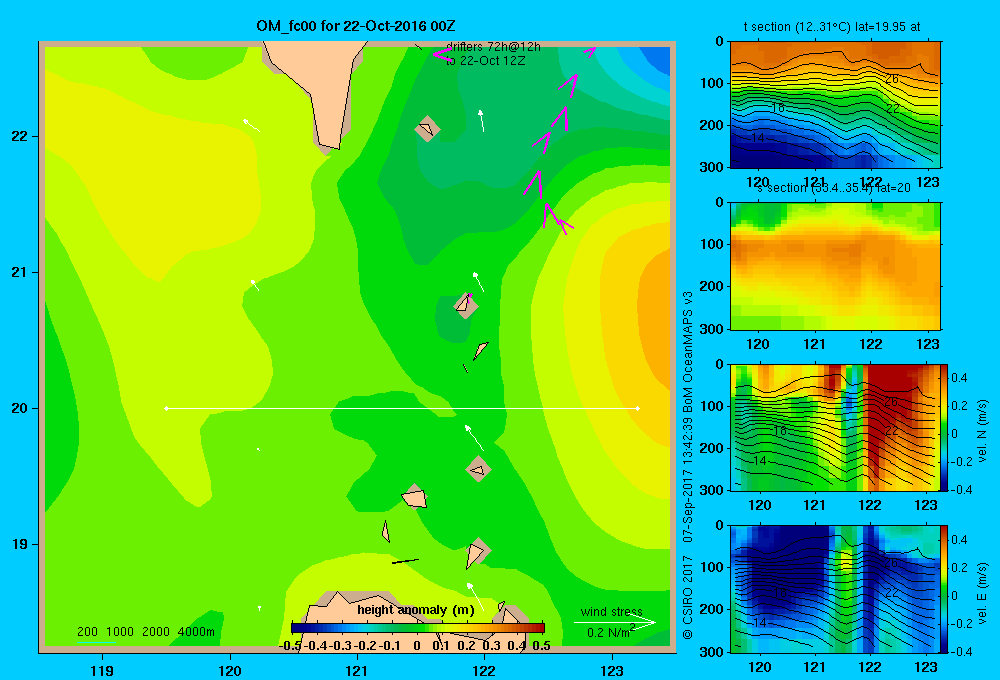Click the island with magenta marker near 20.8N
This screenshot has width=1000, height=680.
[x=466, y=306]
